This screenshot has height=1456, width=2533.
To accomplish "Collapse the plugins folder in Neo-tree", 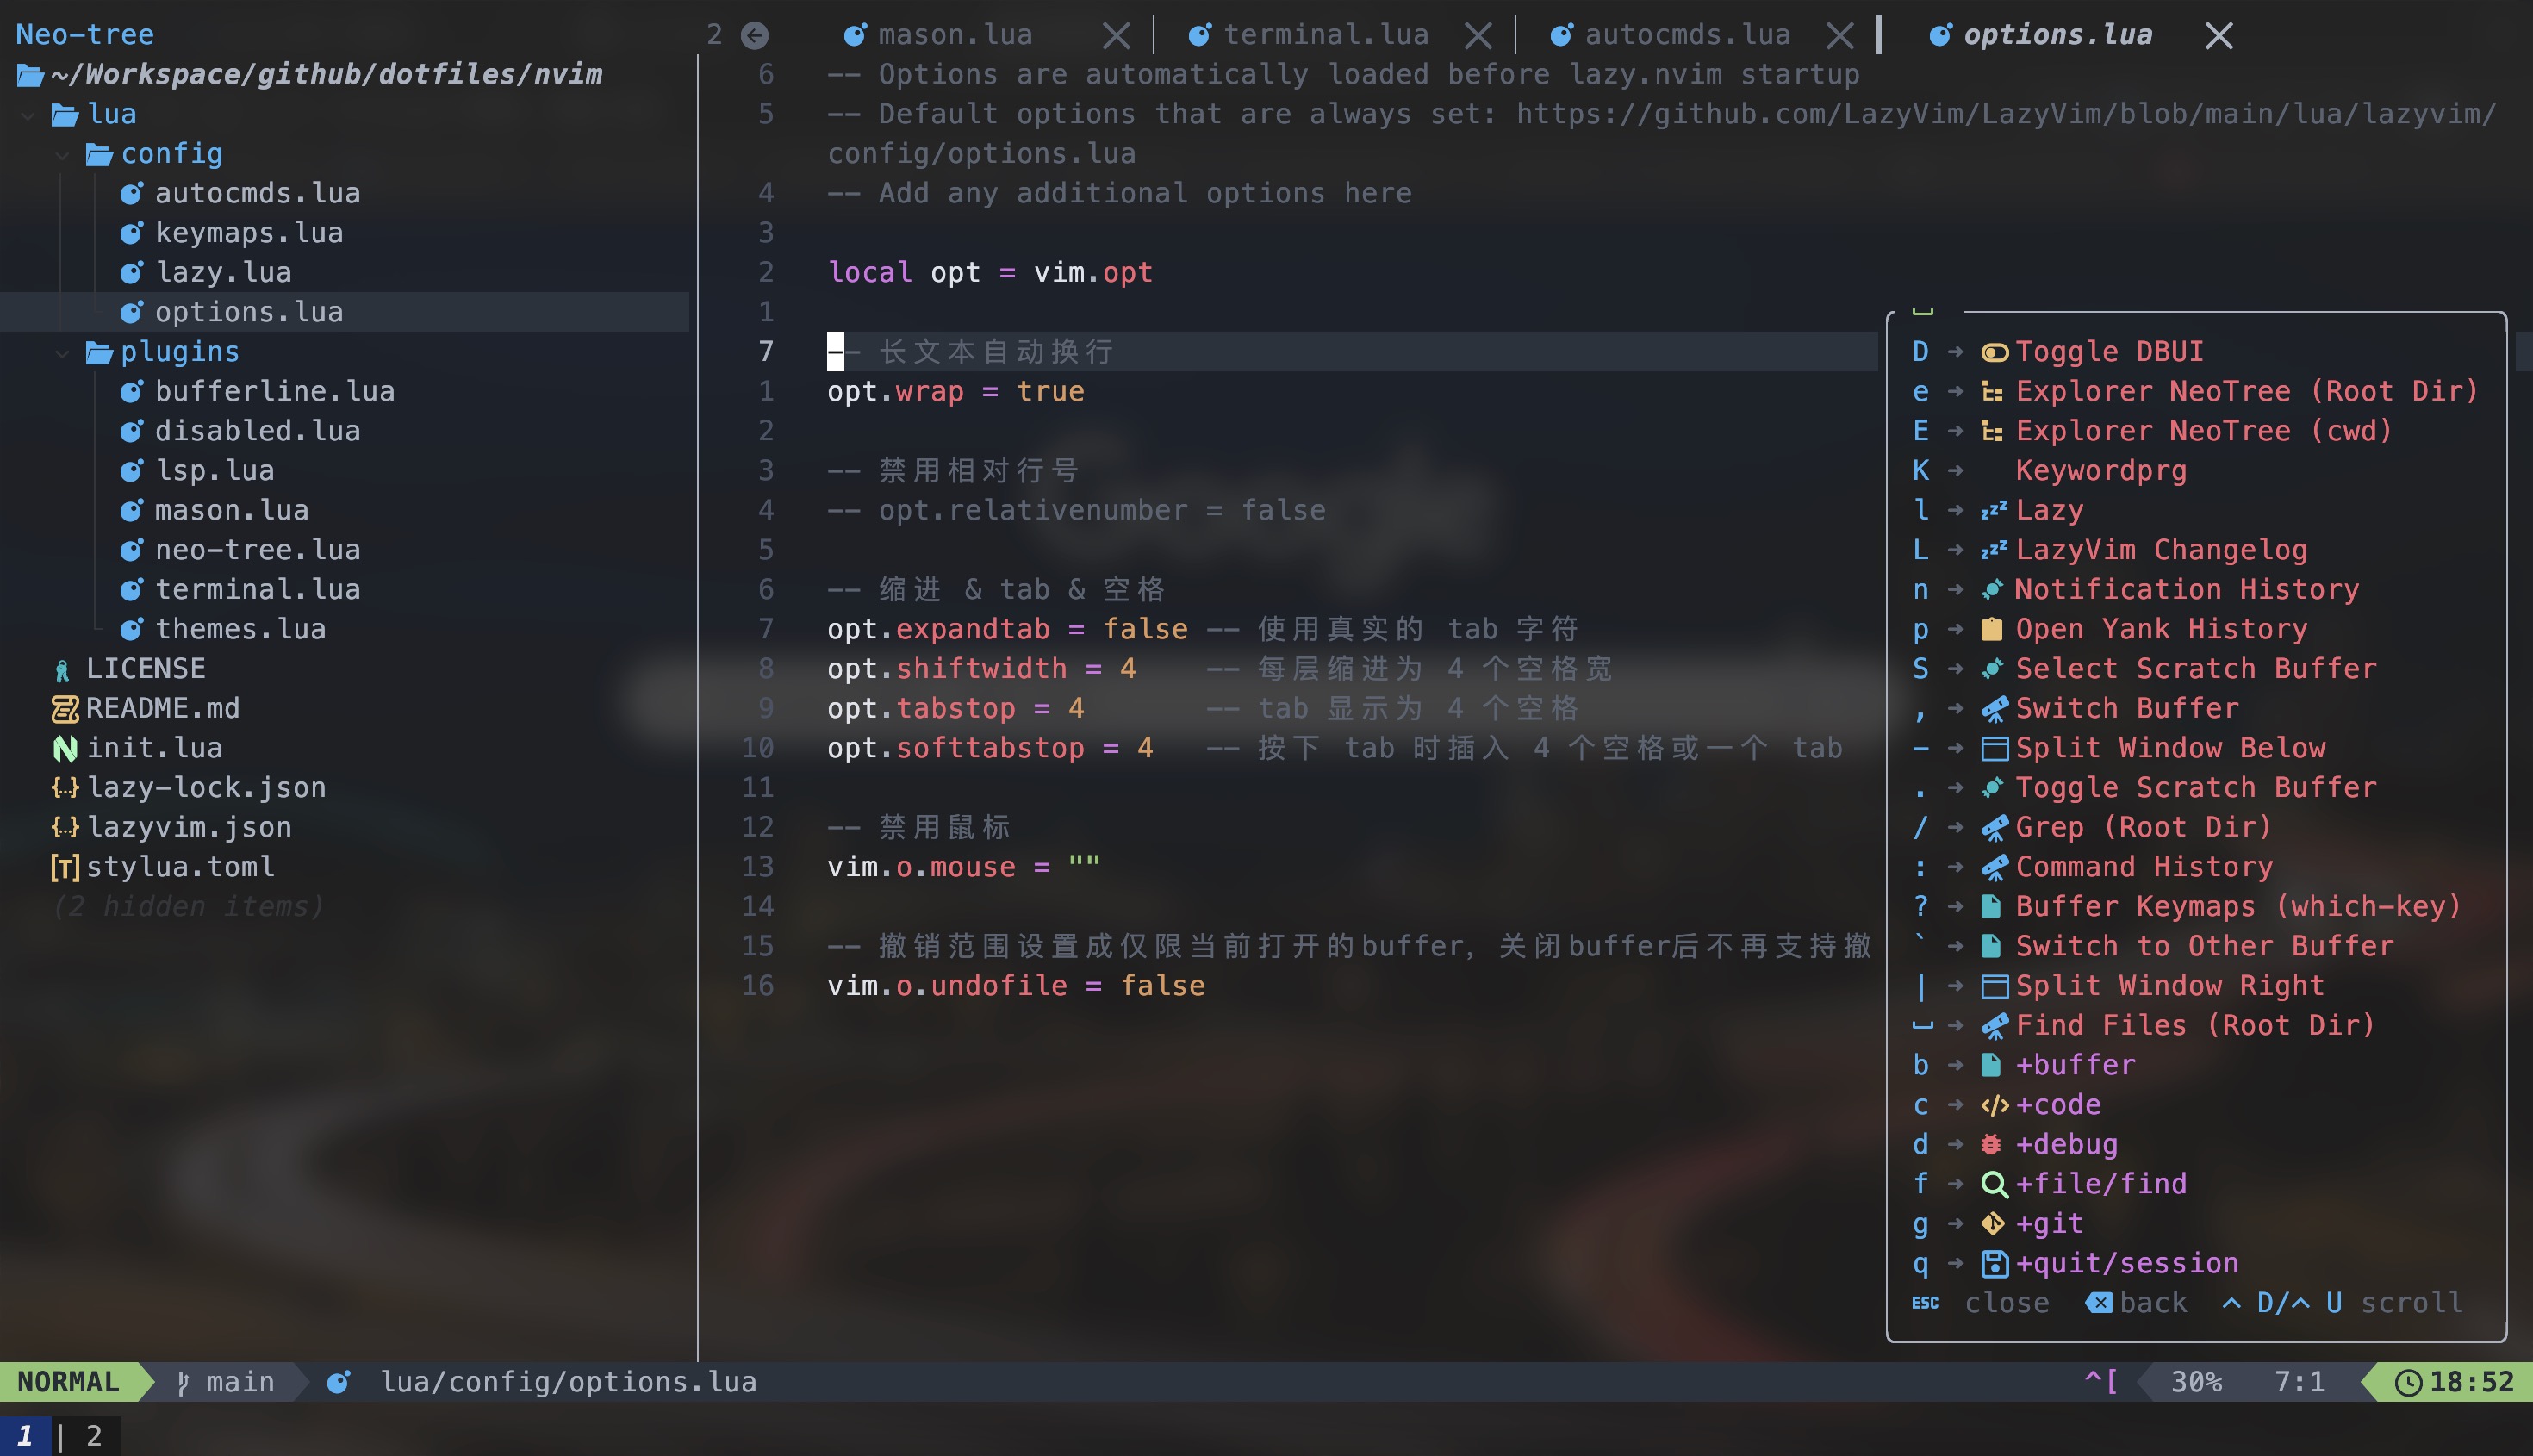I will point(62,352).
